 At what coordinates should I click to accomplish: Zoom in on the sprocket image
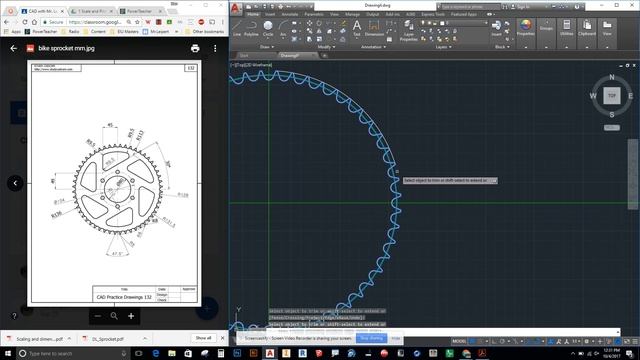click(x=131, y=316)
